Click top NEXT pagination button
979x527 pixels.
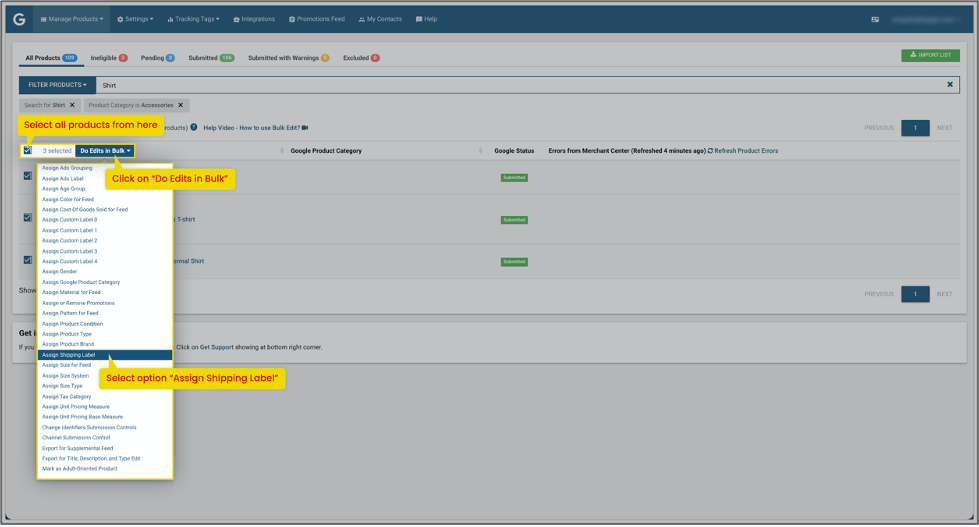(945, 128)
